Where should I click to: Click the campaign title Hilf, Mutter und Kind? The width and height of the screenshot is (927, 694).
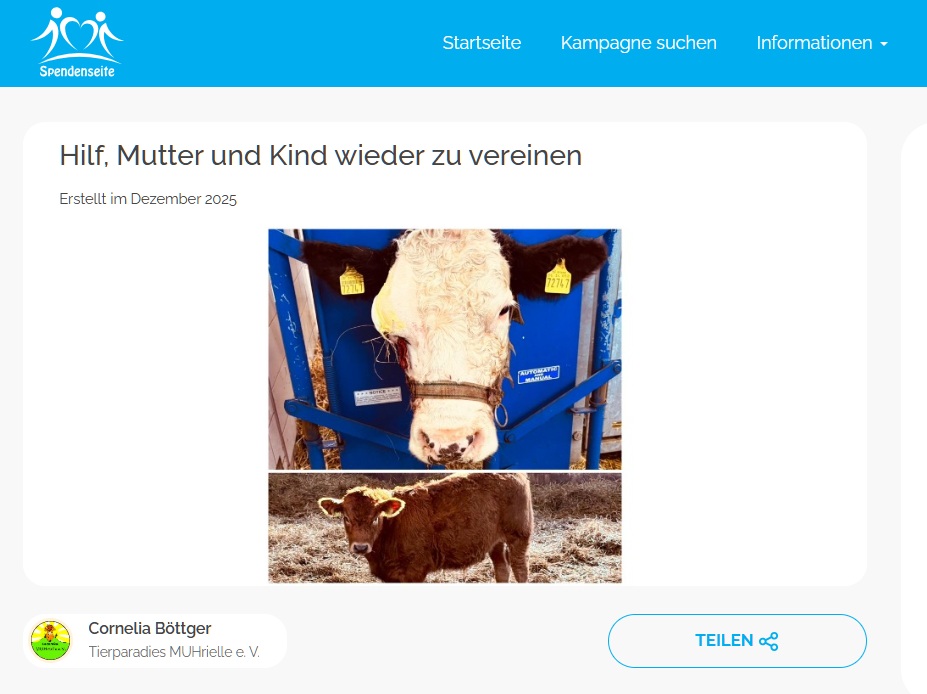(x=320, y=155)
